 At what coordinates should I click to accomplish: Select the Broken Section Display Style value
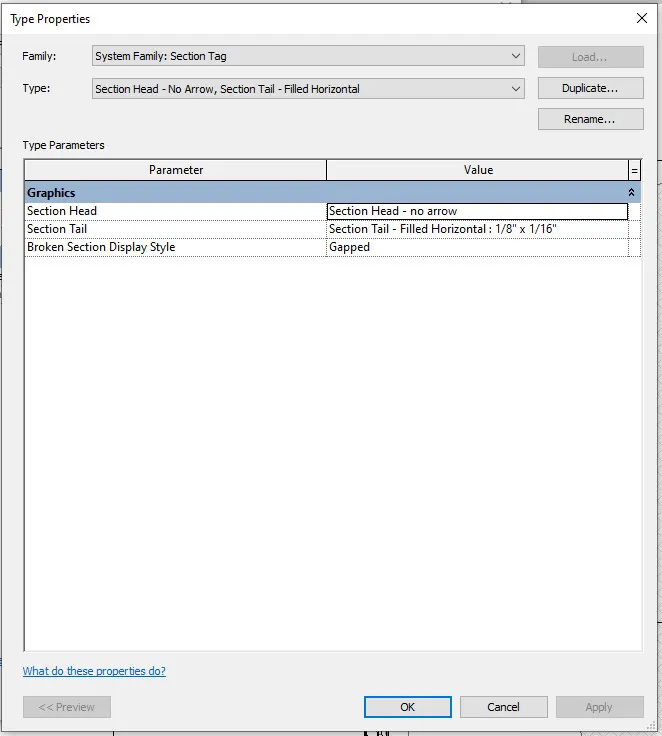[x=477, y=247]
